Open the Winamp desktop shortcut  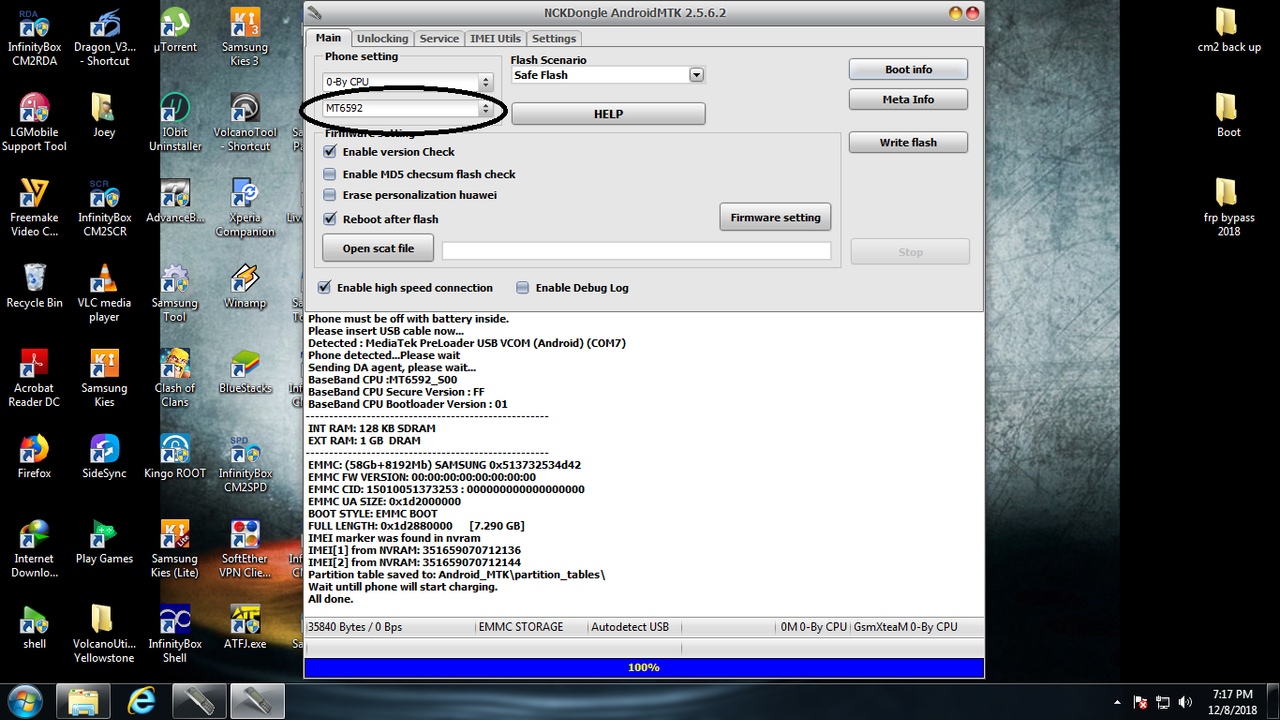click(x=245, y=286)
